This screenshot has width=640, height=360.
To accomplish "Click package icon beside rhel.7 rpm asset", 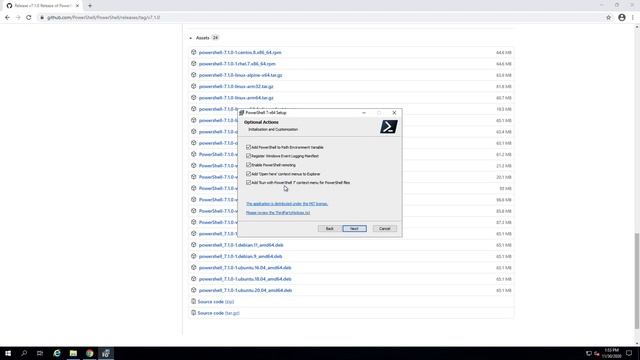I will 193,64.
